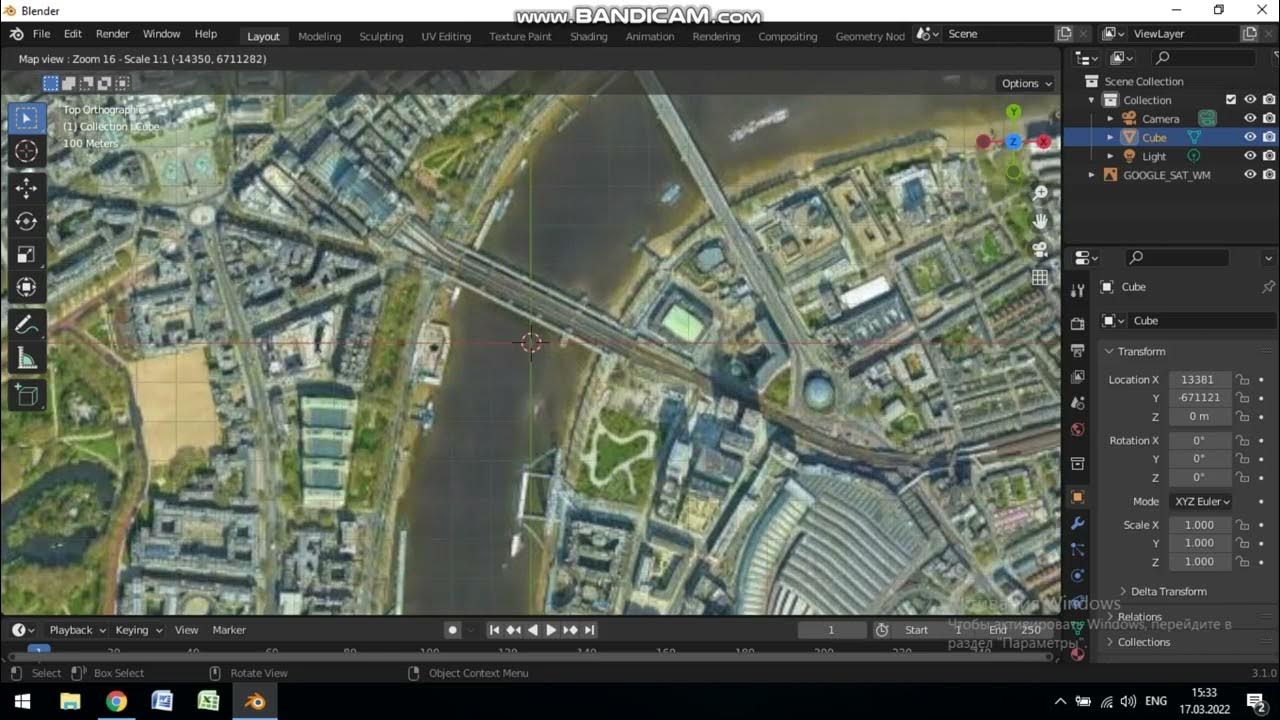Open Render properties tab
This screenshot has height=720, width=1280.
point(1077,324)
